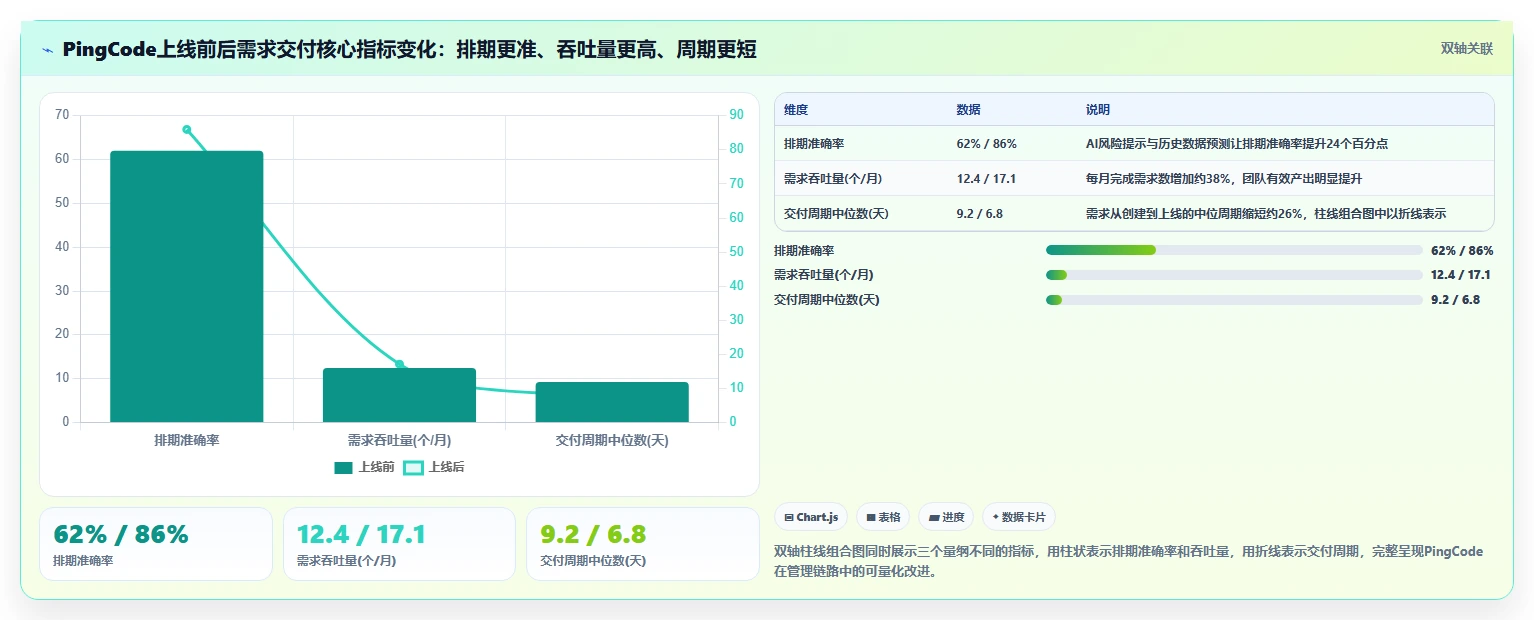The image size is (1534, 620).
Task: Click the 12.4 / 17.1 value beside progress bar
Action: pyautogui.click(x=1461, y=275)
